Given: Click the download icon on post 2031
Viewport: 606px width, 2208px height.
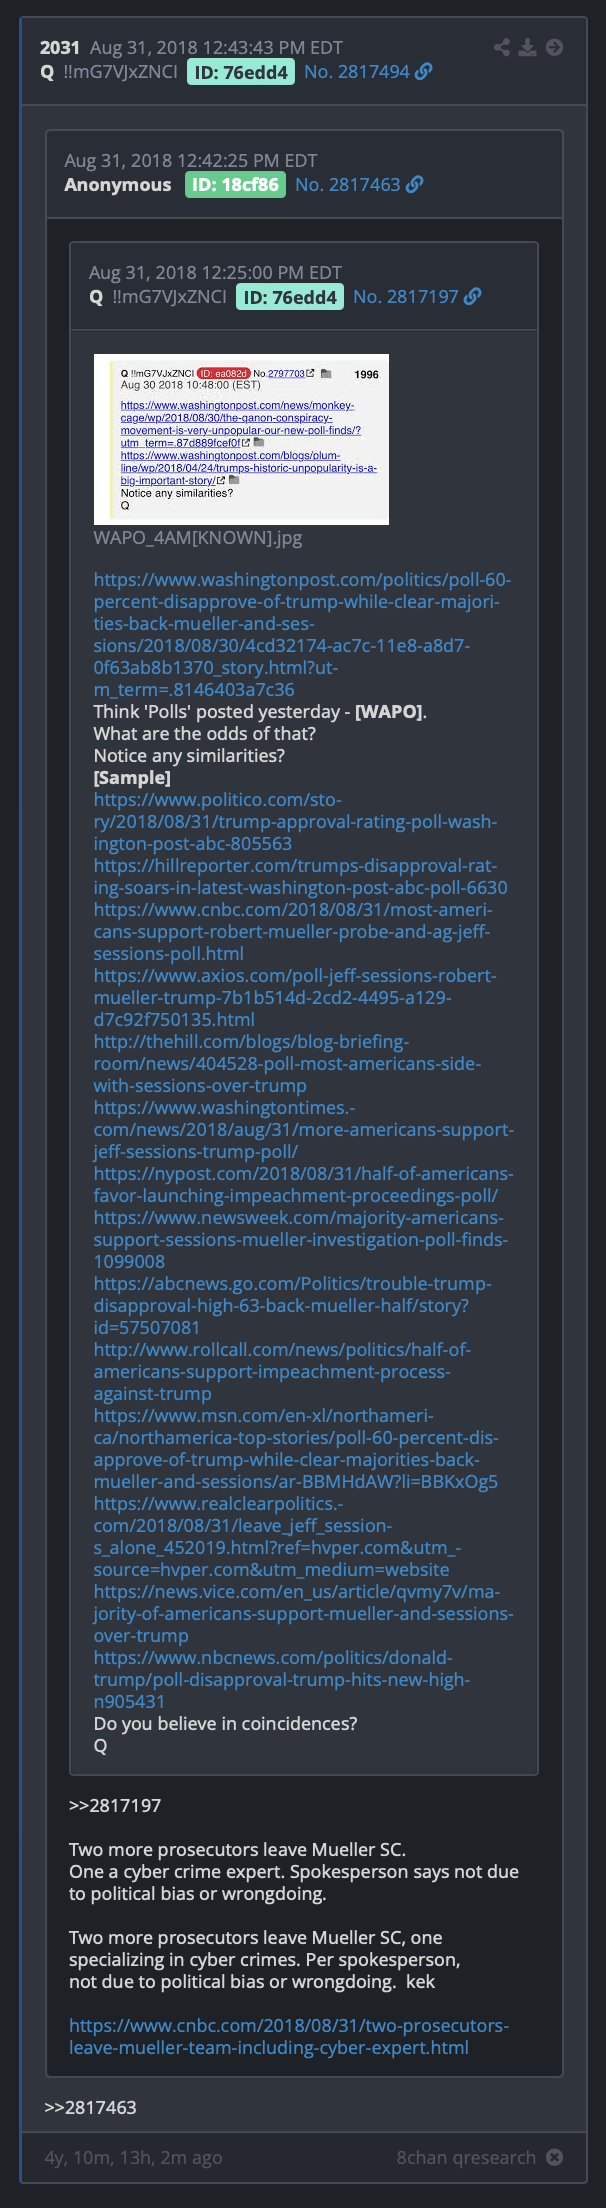Looking at the screenshot, I should pyautogui.click(x=528, y=47).
